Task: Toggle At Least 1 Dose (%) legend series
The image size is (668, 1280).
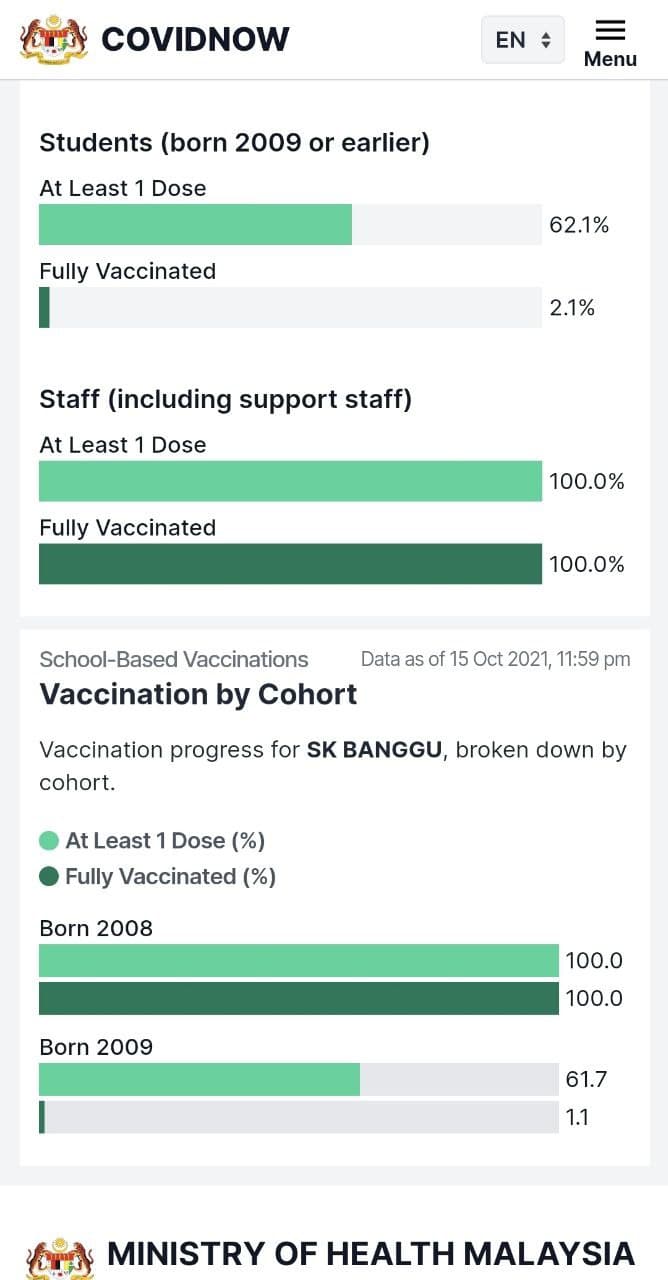Action: 165,841
